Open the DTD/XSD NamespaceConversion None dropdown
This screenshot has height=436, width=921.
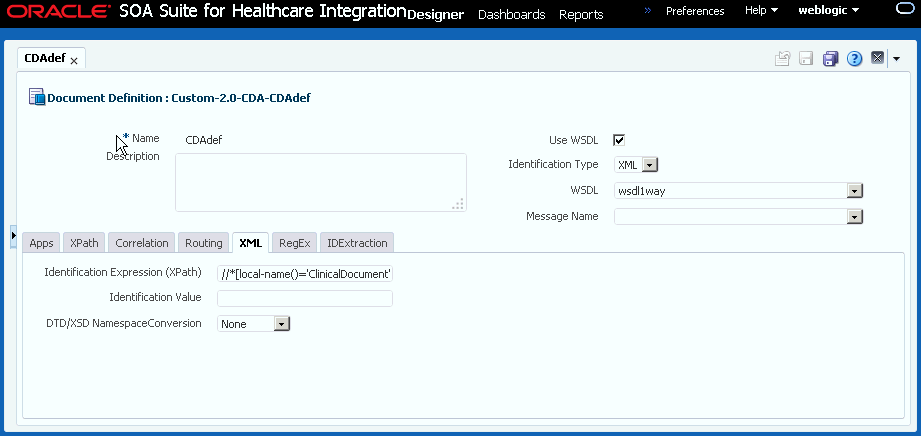282,324
